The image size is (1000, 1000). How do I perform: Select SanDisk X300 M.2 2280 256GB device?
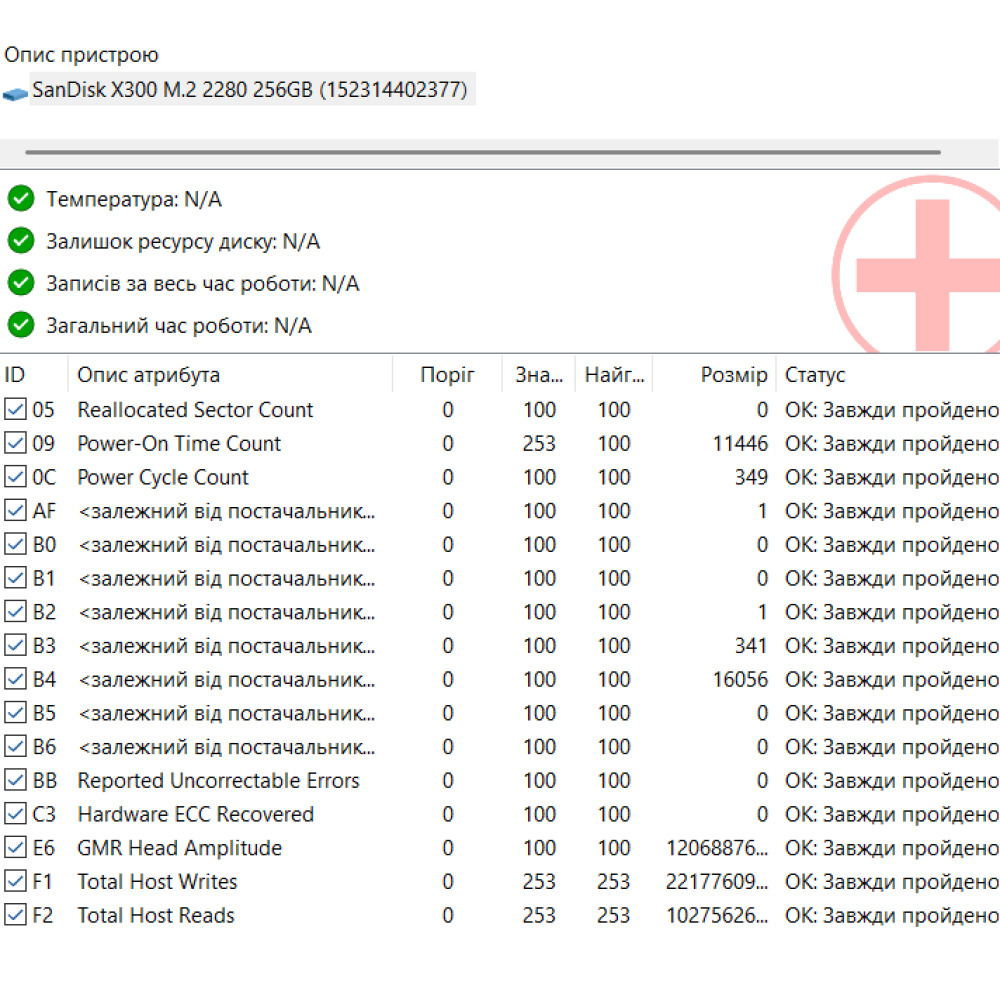(250, 90)
